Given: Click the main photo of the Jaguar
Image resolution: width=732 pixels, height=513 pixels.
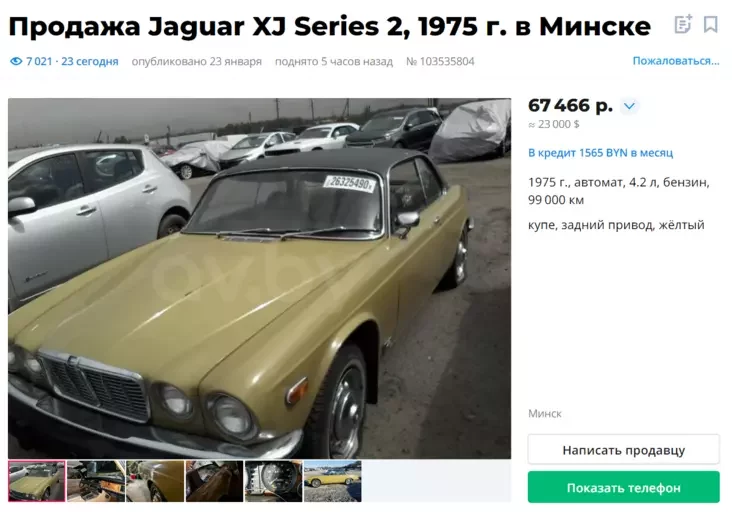Looking at the screenshot, I should pos(260,278).
